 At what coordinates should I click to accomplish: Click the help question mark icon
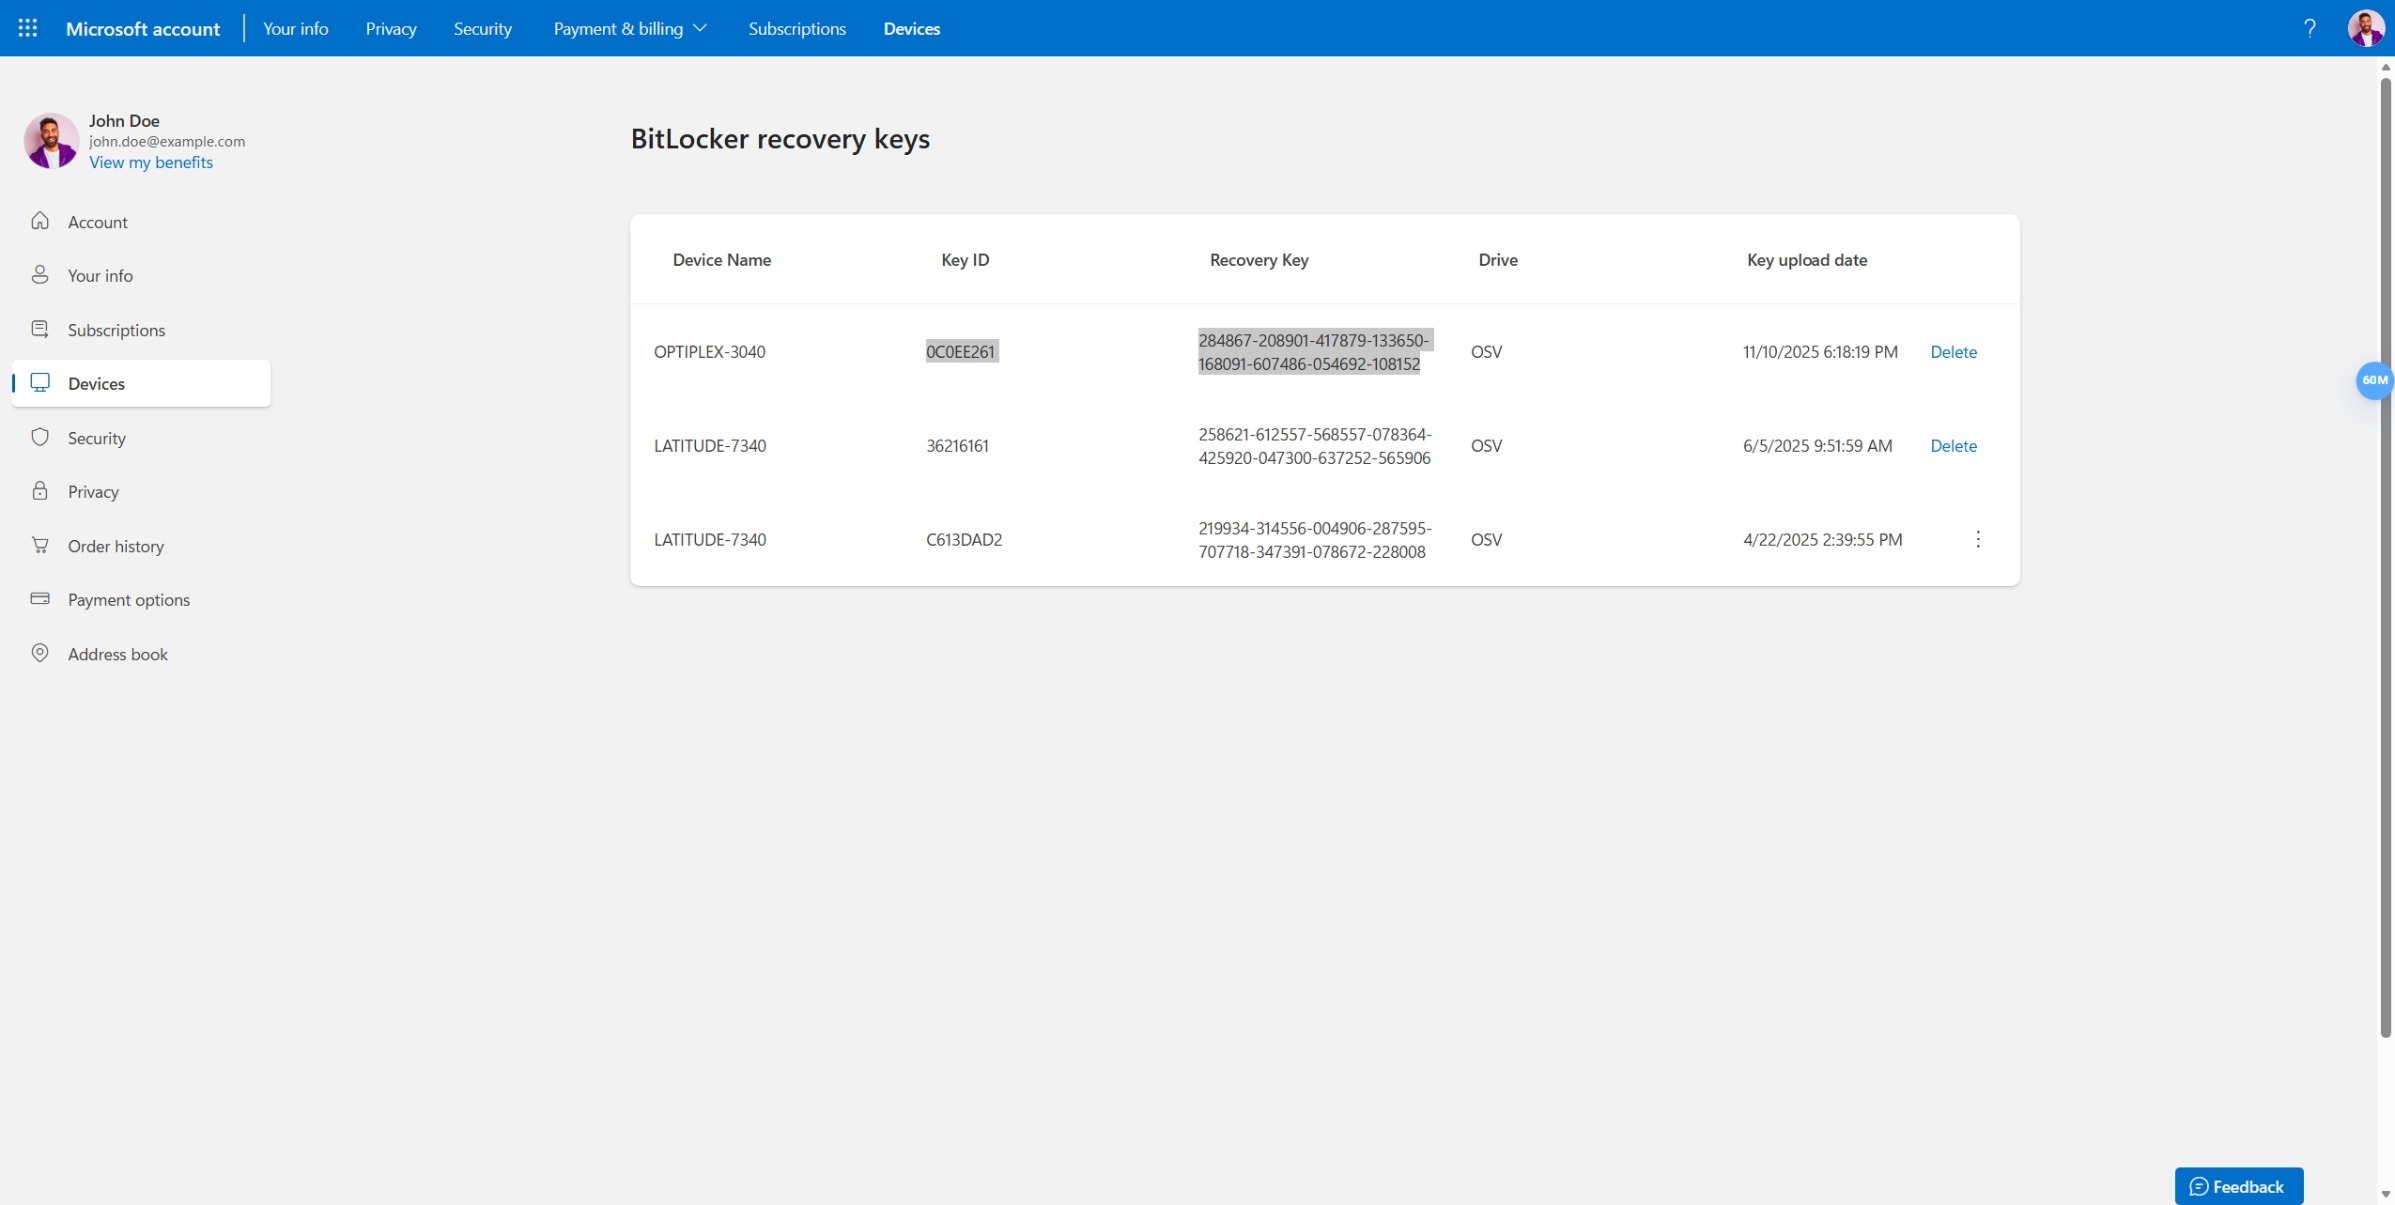(x=2310, y=28)
